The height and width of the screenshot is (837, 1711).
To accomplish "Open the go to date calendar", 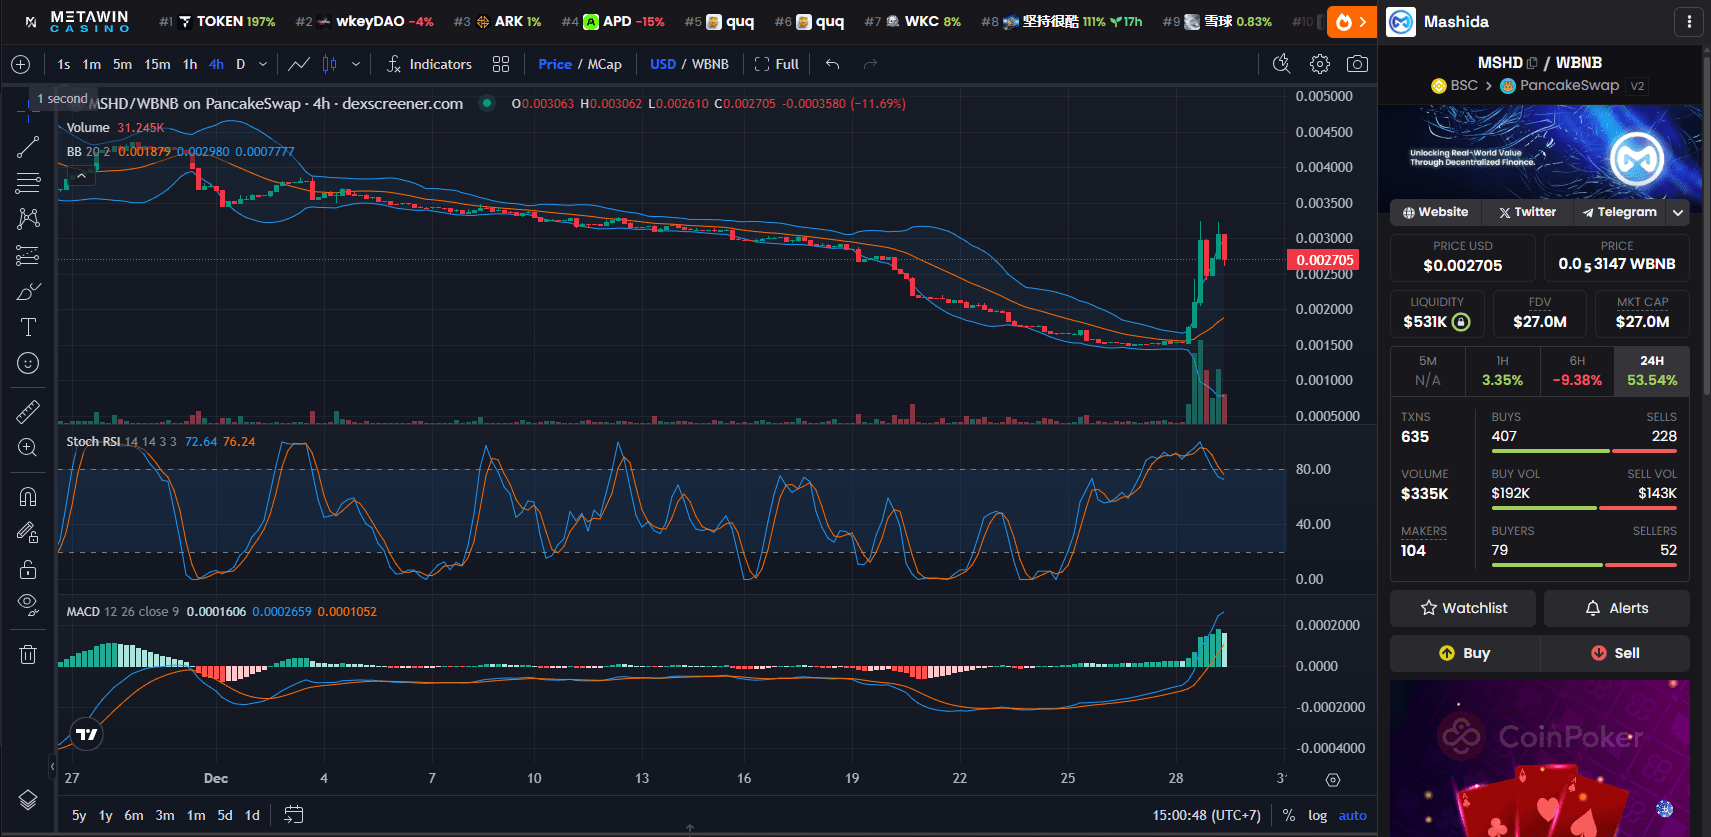I will [x=293, y=815].
